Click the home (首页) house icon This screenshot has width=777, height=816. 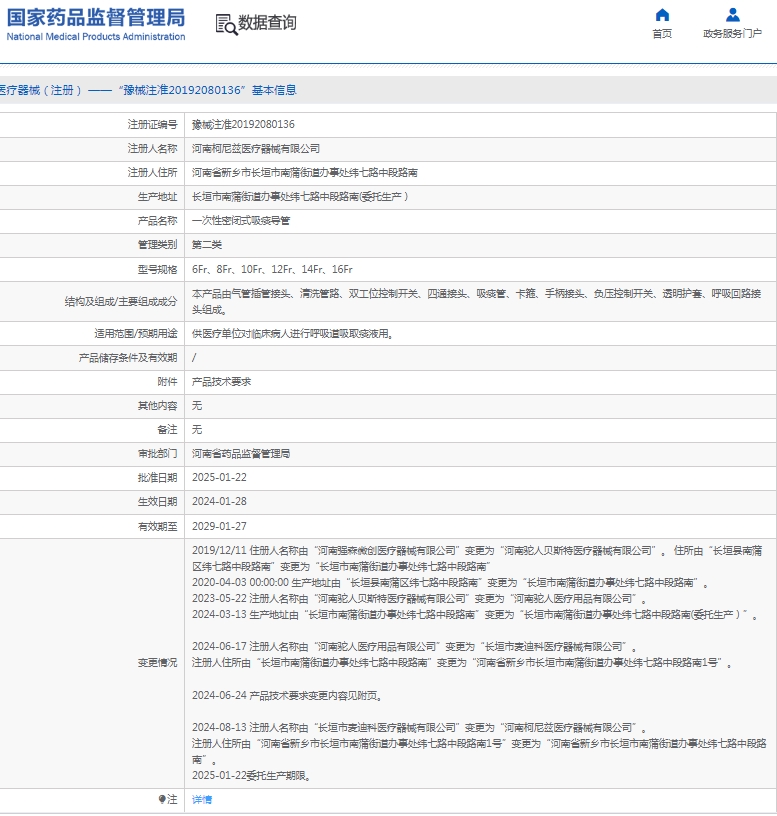coord(662,15)
